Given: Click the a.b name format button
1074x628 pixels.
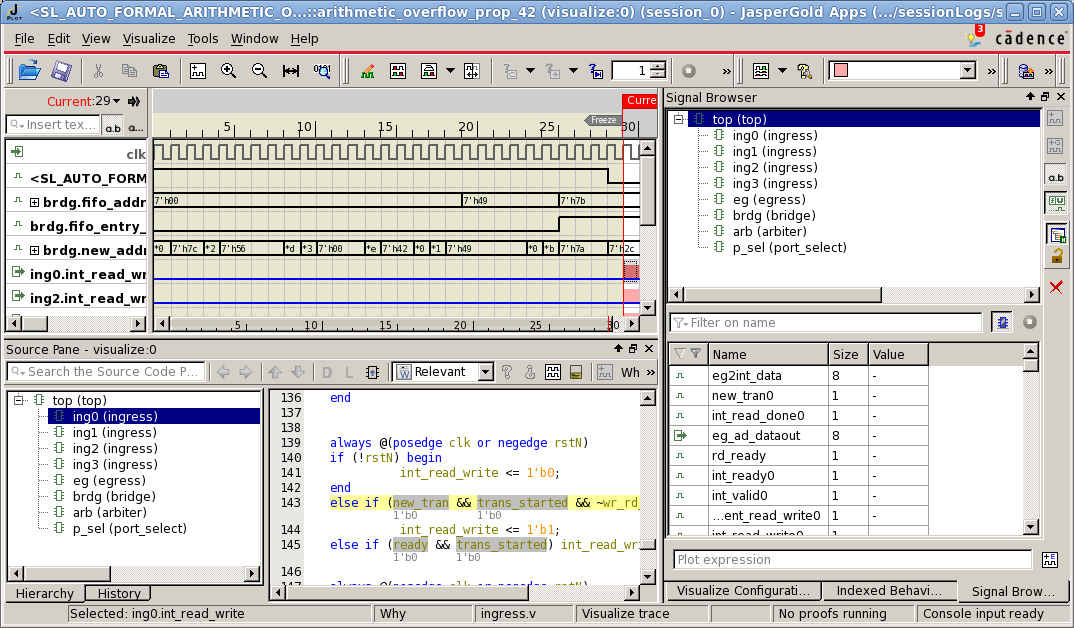Looking at the screenshot, I should pyautogui.click(x=113, y=127).
